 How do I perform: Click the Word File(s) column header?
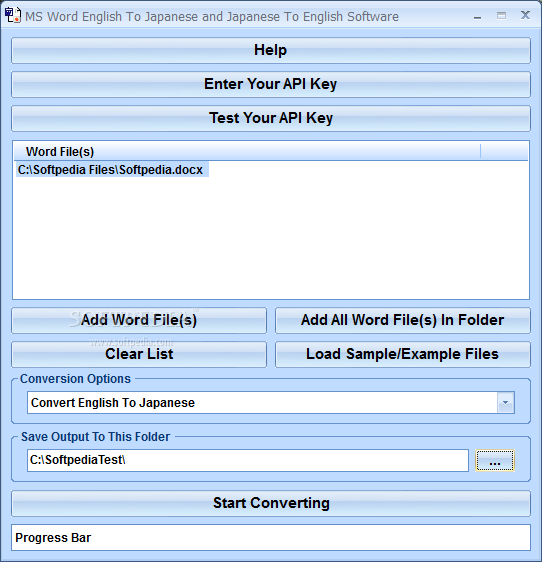tap(247, 152)
